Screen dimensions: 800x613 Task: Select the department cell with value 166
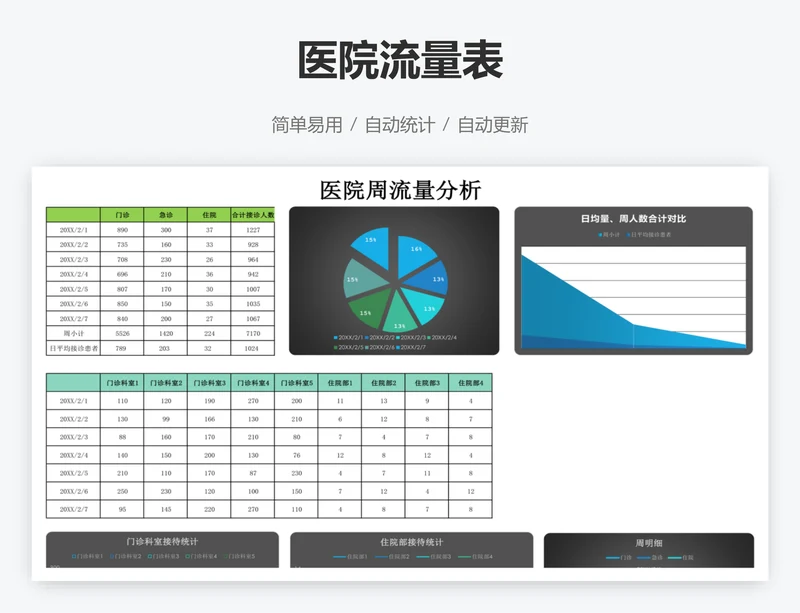click(209, 419)
